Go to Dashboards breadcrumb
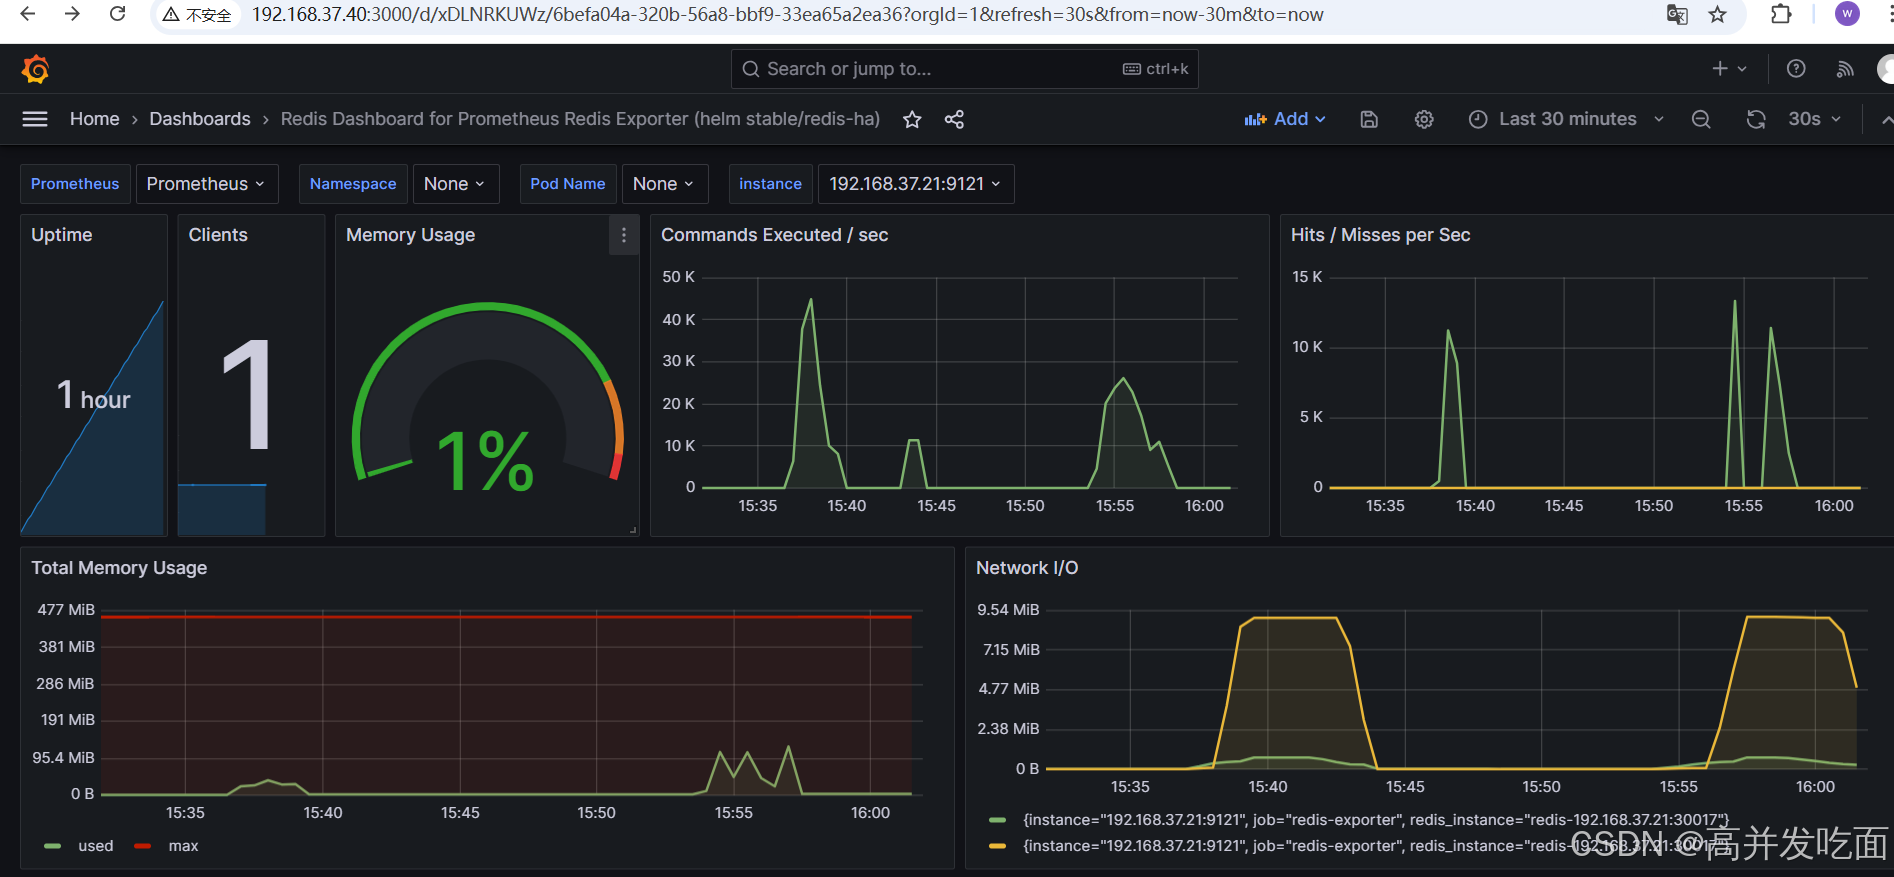 click(x=200, y=119)
